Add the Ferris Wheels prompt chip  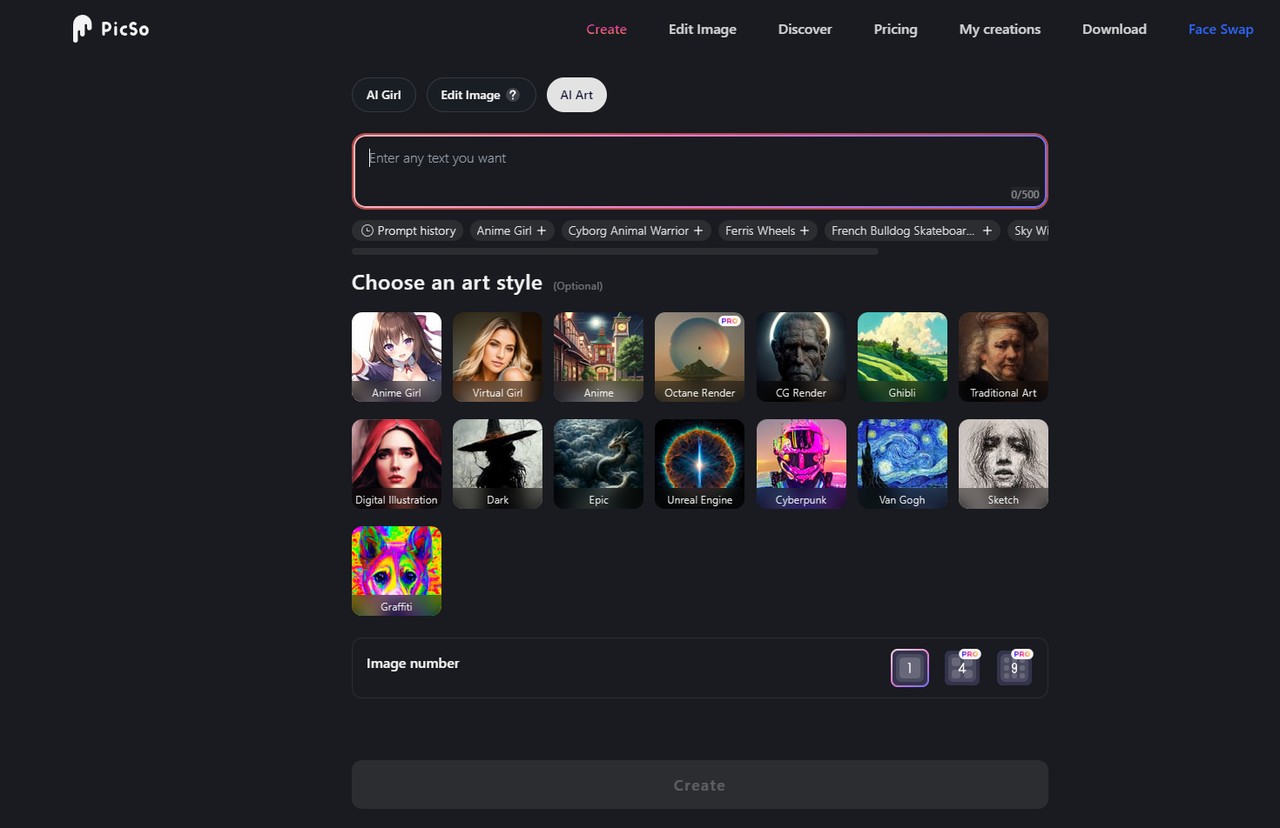coord(767,231)
